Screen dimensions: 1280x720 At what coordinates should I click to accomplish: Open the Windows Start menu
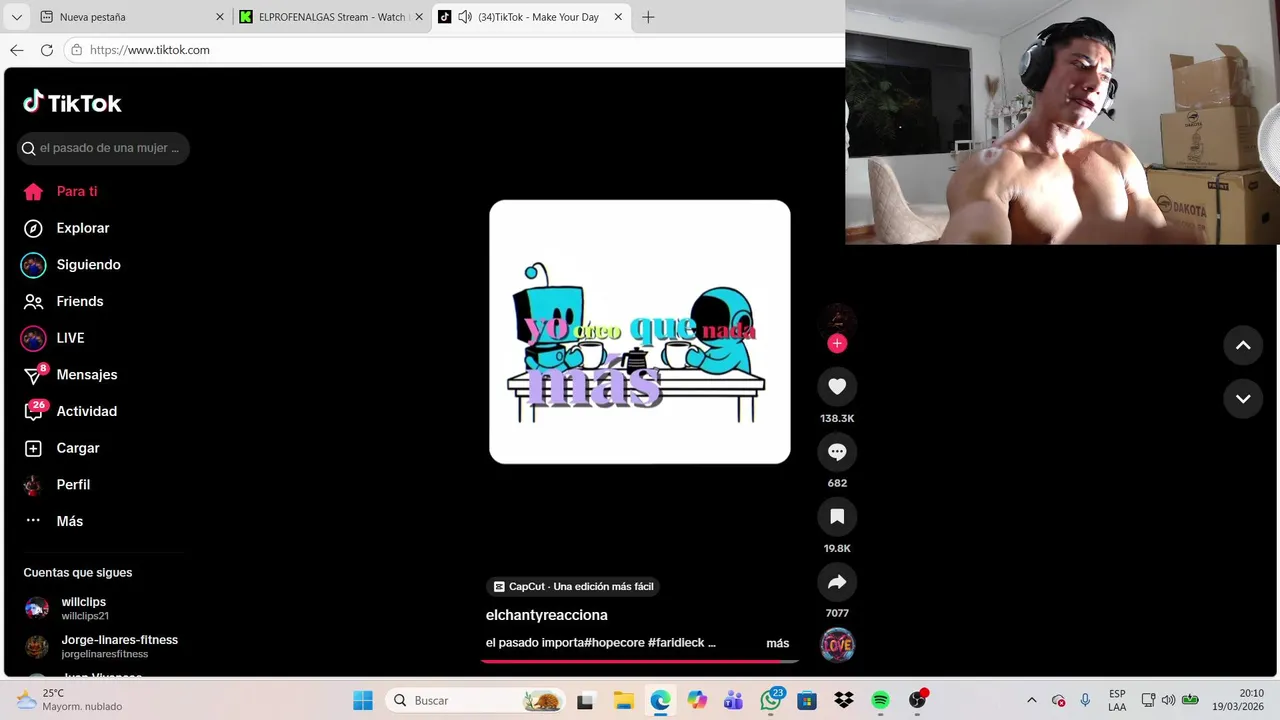[363, 700]
